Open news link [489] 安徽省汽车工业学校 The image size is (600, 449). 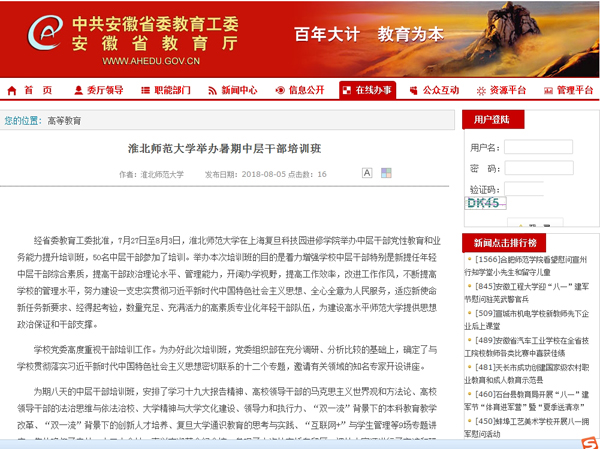(527, 346)
